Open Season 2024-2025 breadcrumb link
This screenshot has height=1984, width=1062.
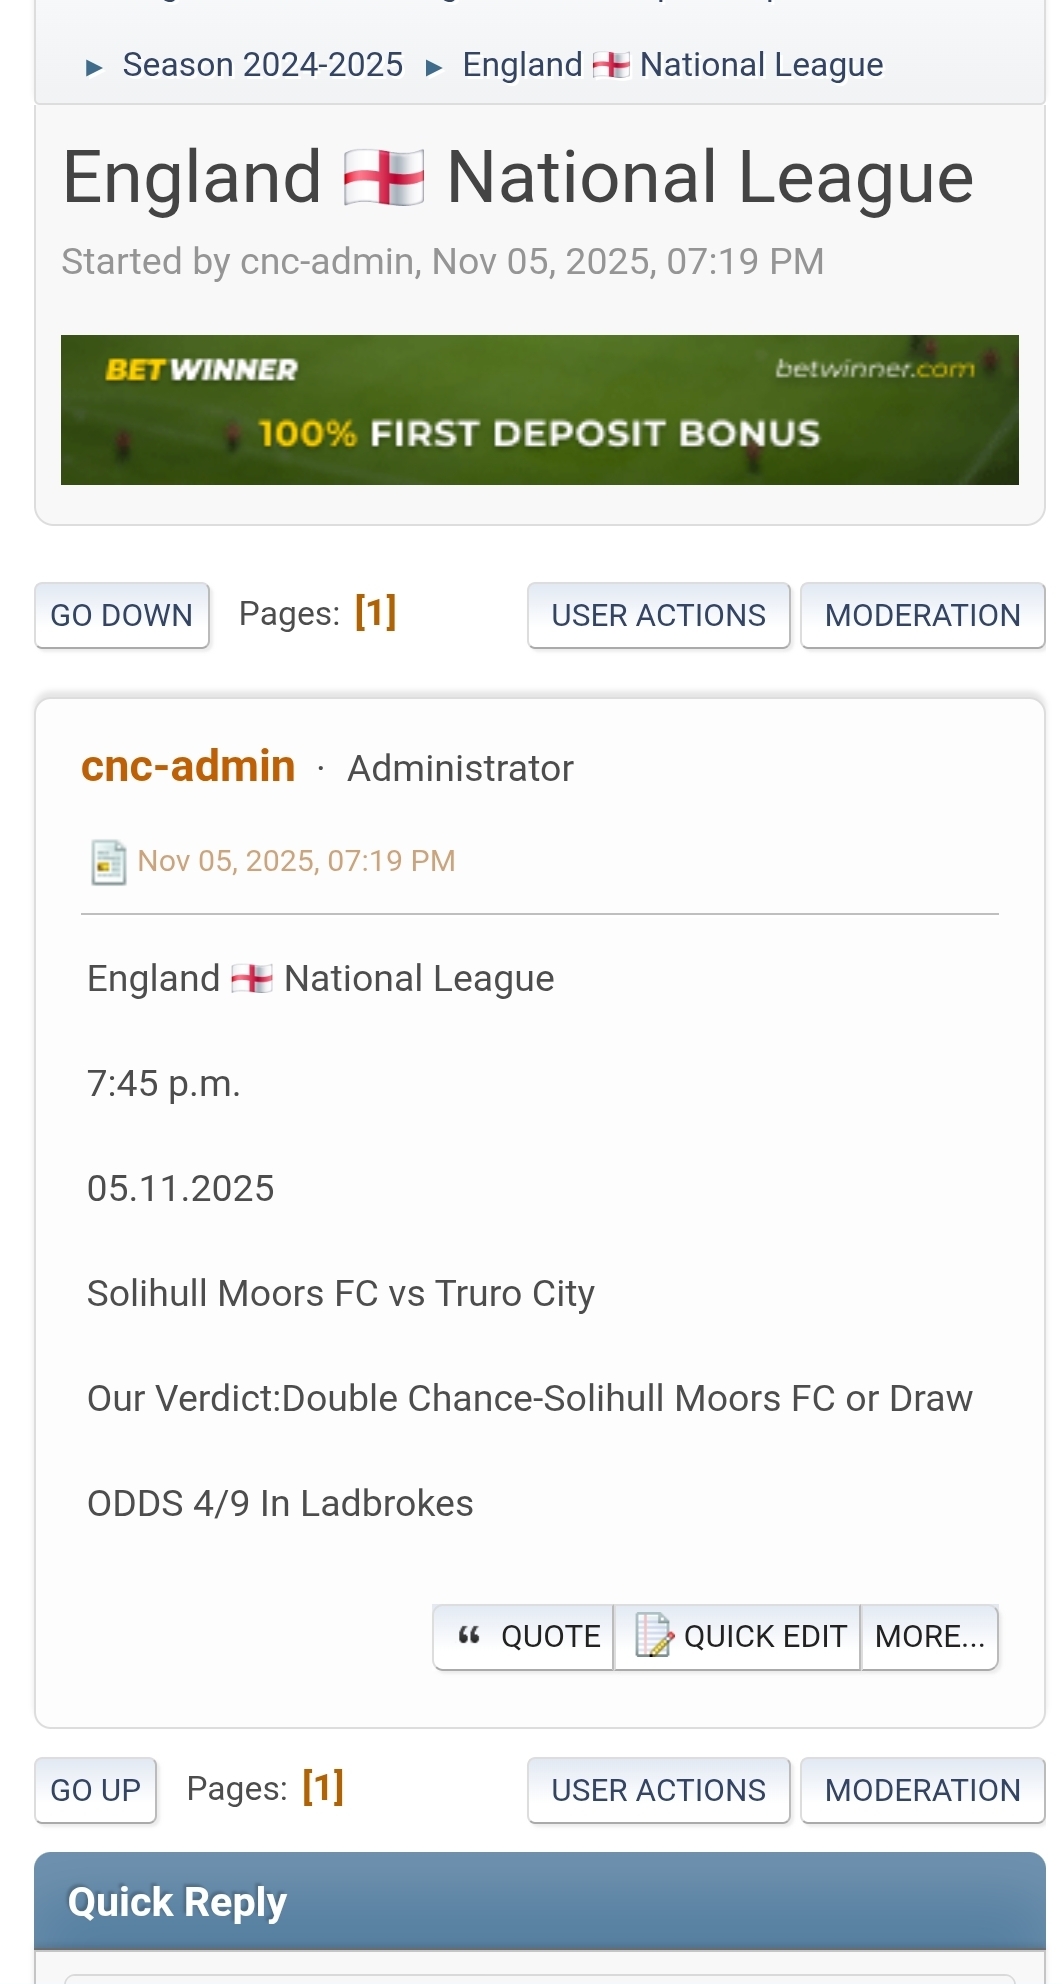[262, 65]
